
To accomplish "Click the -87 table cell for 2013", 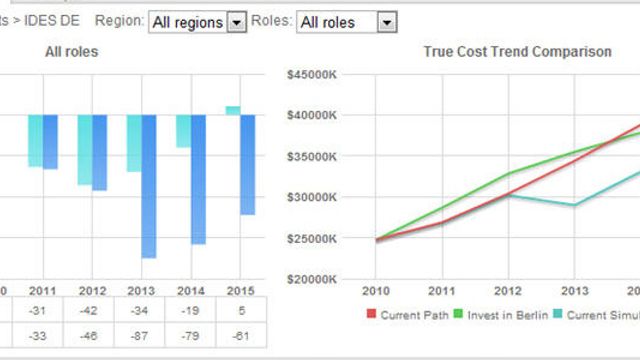I will 140,336.
